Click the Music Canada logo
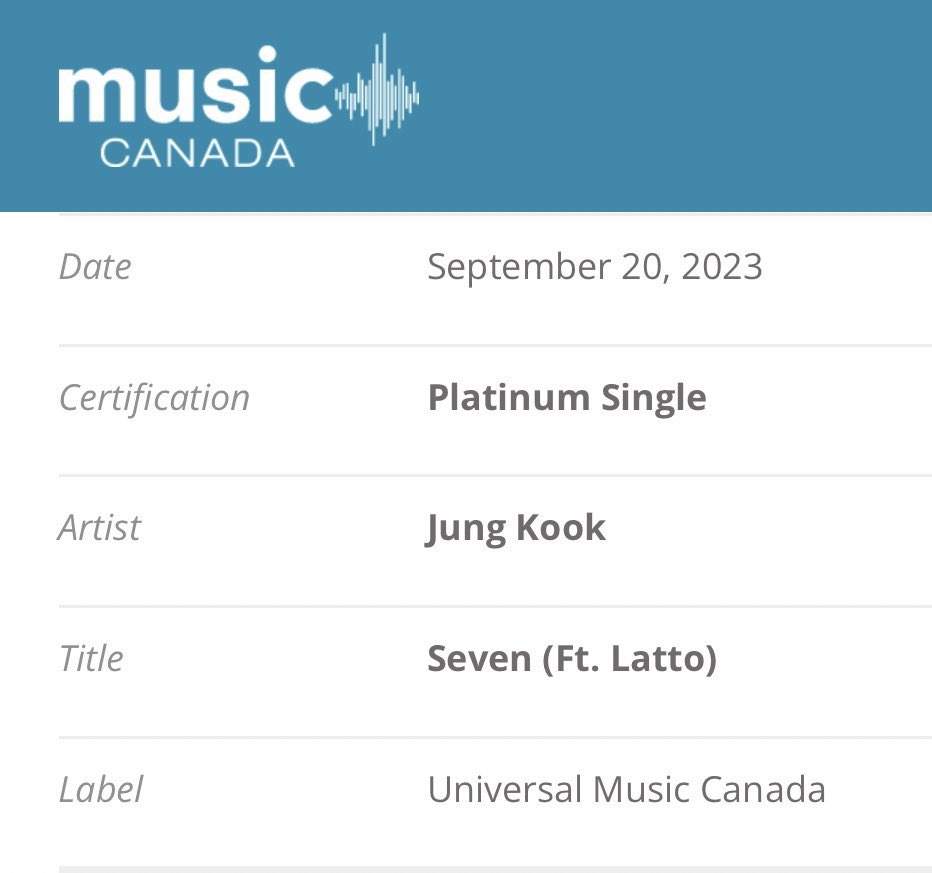The width and height of the screenshot is (932, 873). pyautogui.click(x=238, y=100)
